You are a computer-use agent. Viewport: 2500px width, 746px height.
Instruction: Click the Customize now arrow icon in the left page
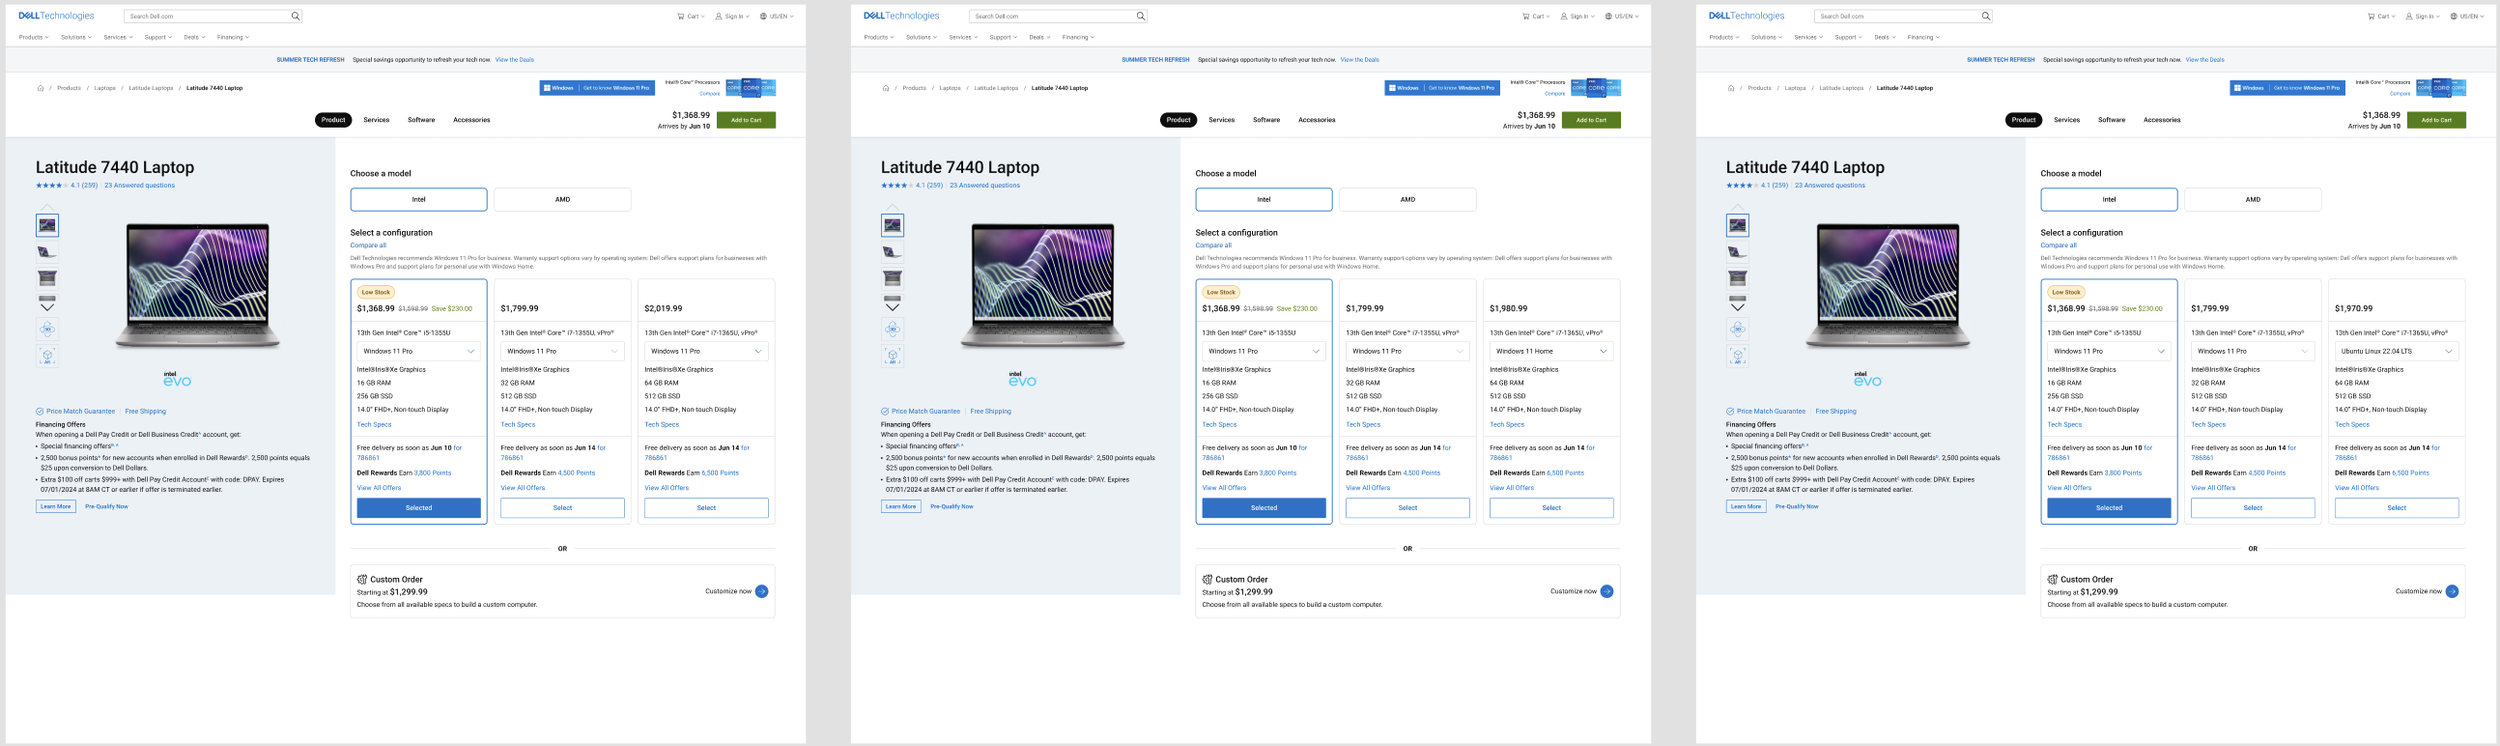(x=762, y=591)
